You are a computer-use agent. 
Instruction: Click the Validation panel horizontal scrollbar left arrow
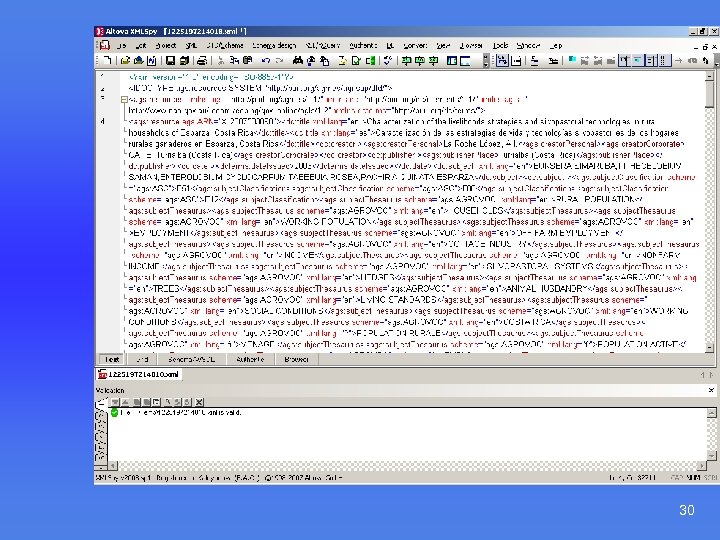point(113,465)
